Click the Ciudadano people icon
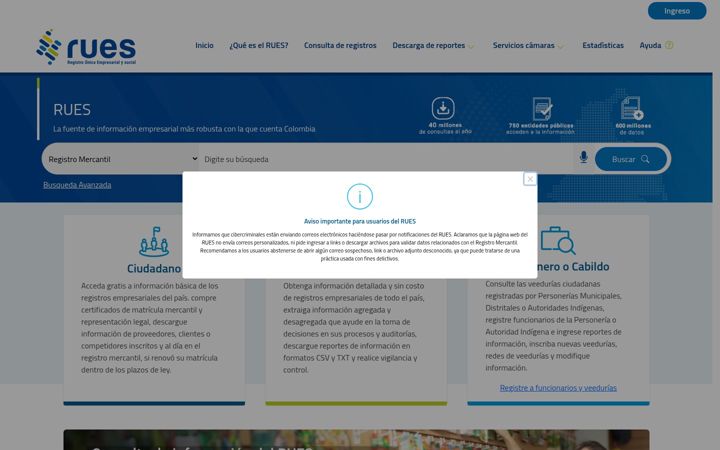This screenshot has width=720, height=450. [x=154, y=242]
